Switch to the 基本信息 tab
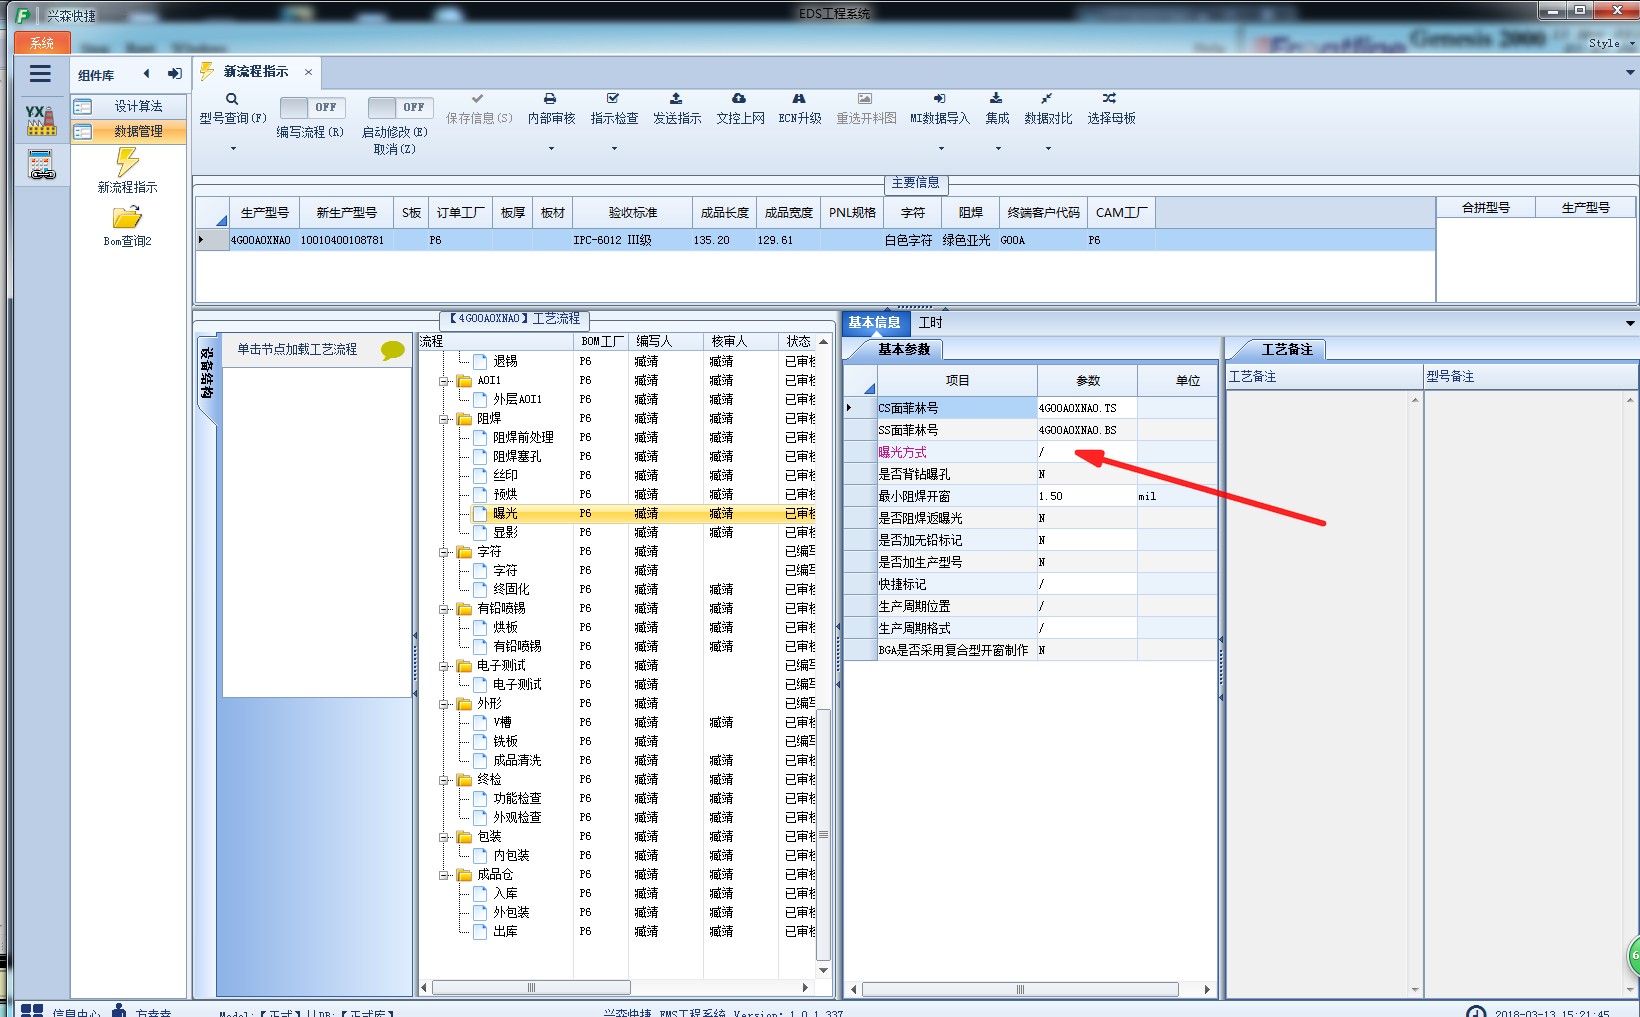This screenshot has width=1640, height=1017. pyautogui.click(x=875, y=322)
